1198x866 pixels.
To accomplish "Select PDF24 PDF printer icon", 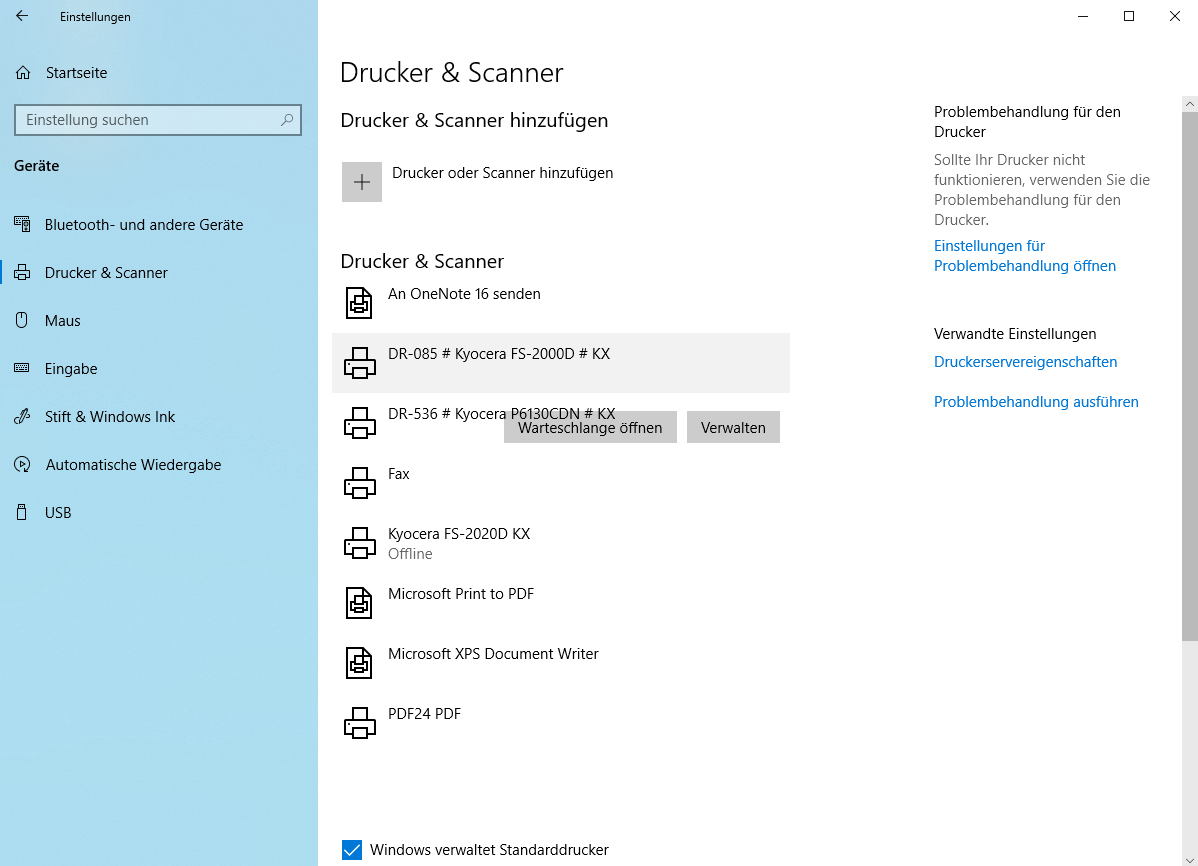I will (360, 722).
